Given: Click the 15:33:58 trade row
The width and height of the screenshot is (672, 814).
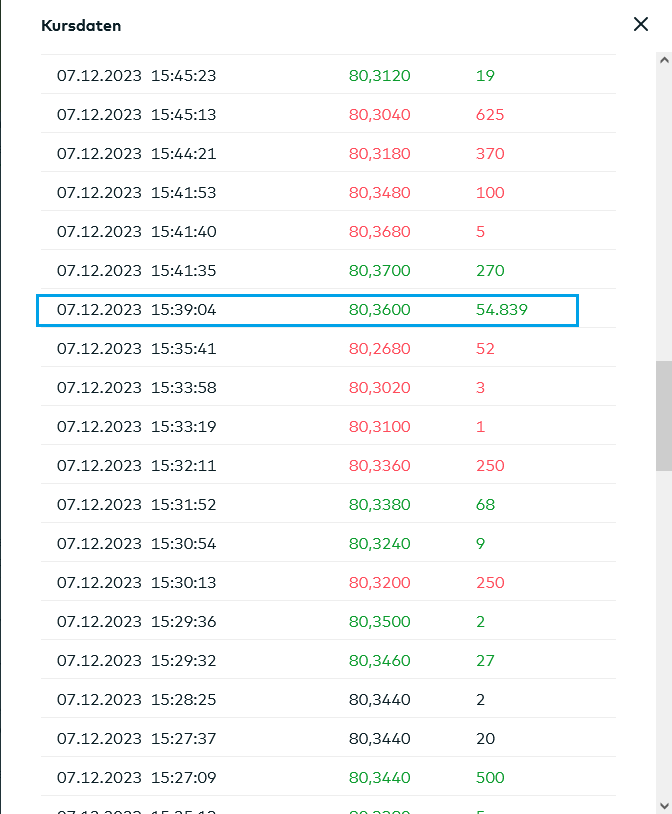Looking at the screenshot, I should [307, 387].
